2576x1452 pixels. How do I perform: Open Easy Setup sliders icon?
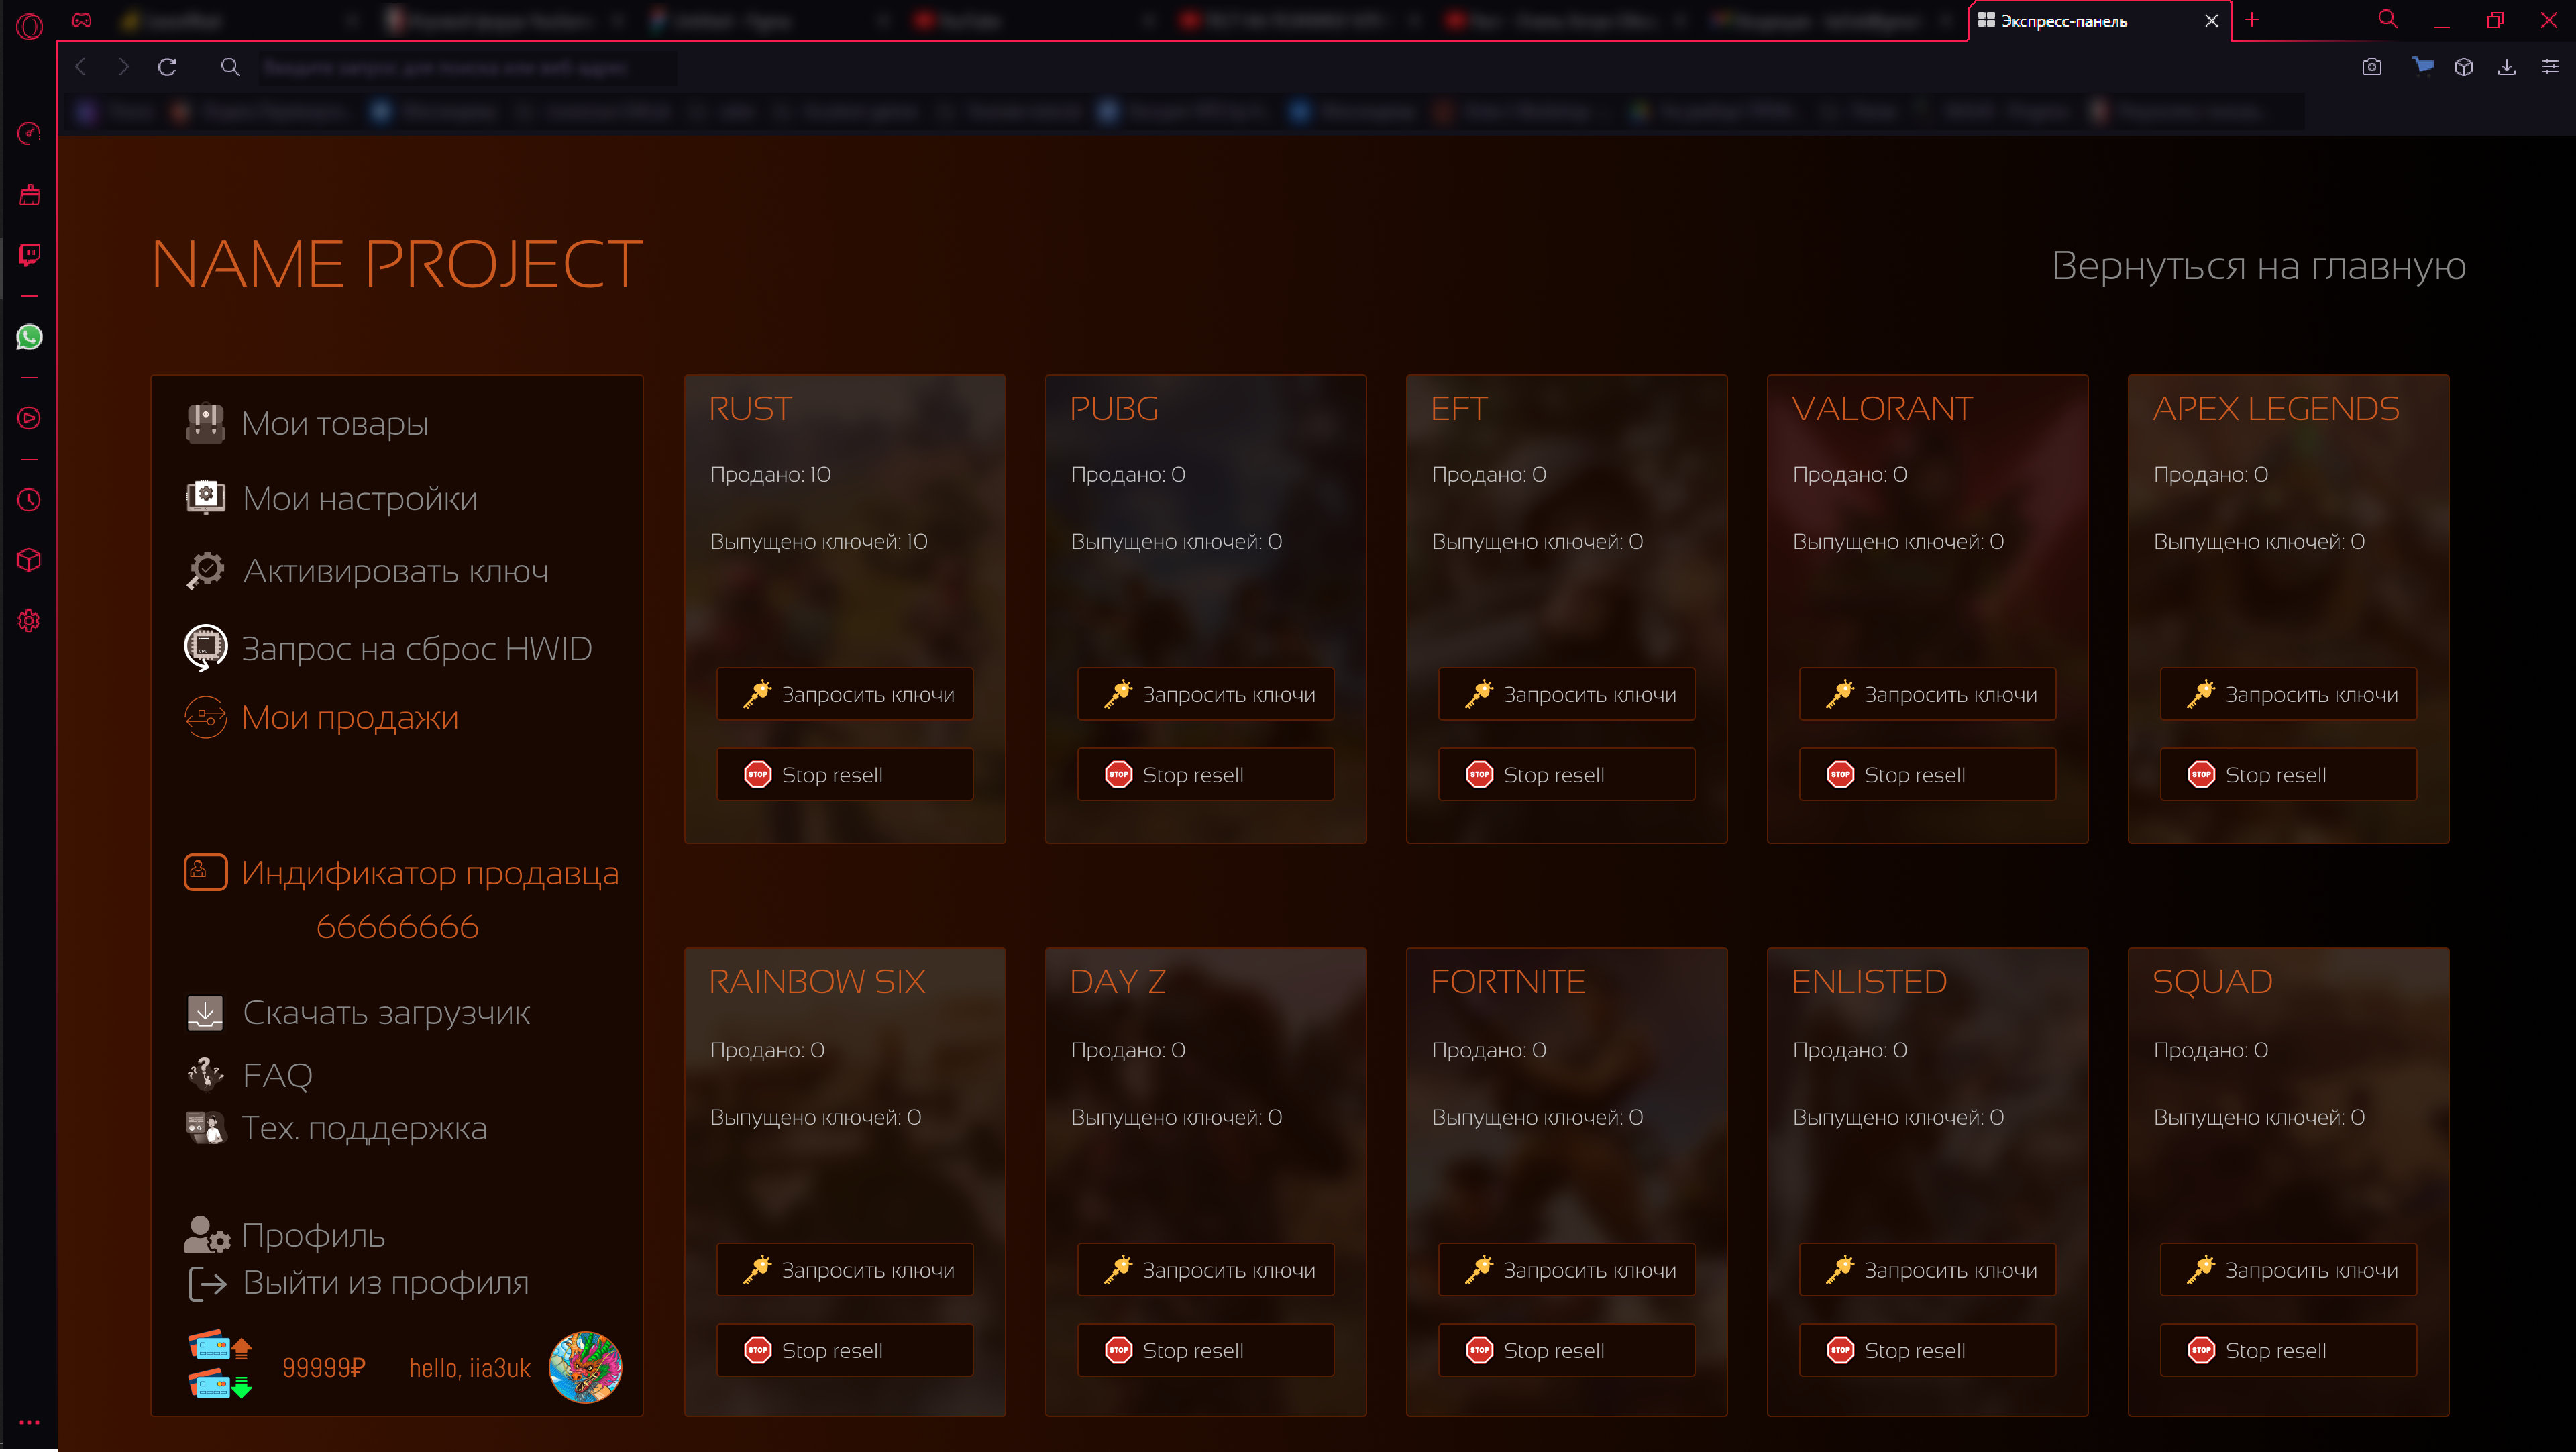pos(2550,67)
